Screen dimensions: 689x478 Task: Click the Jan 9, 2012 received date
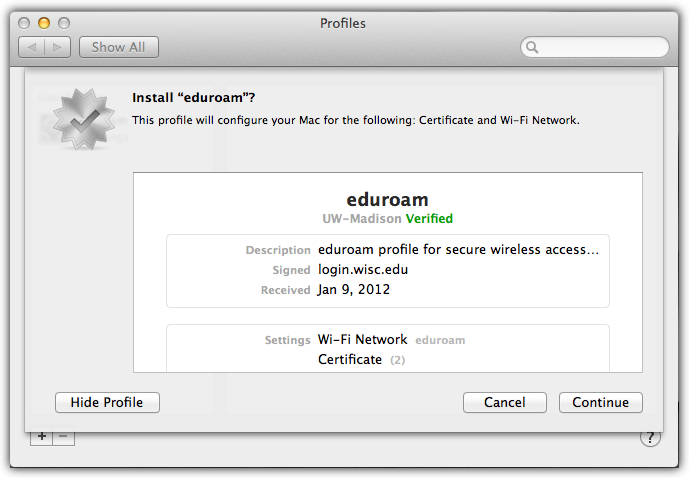click(354, 290)
